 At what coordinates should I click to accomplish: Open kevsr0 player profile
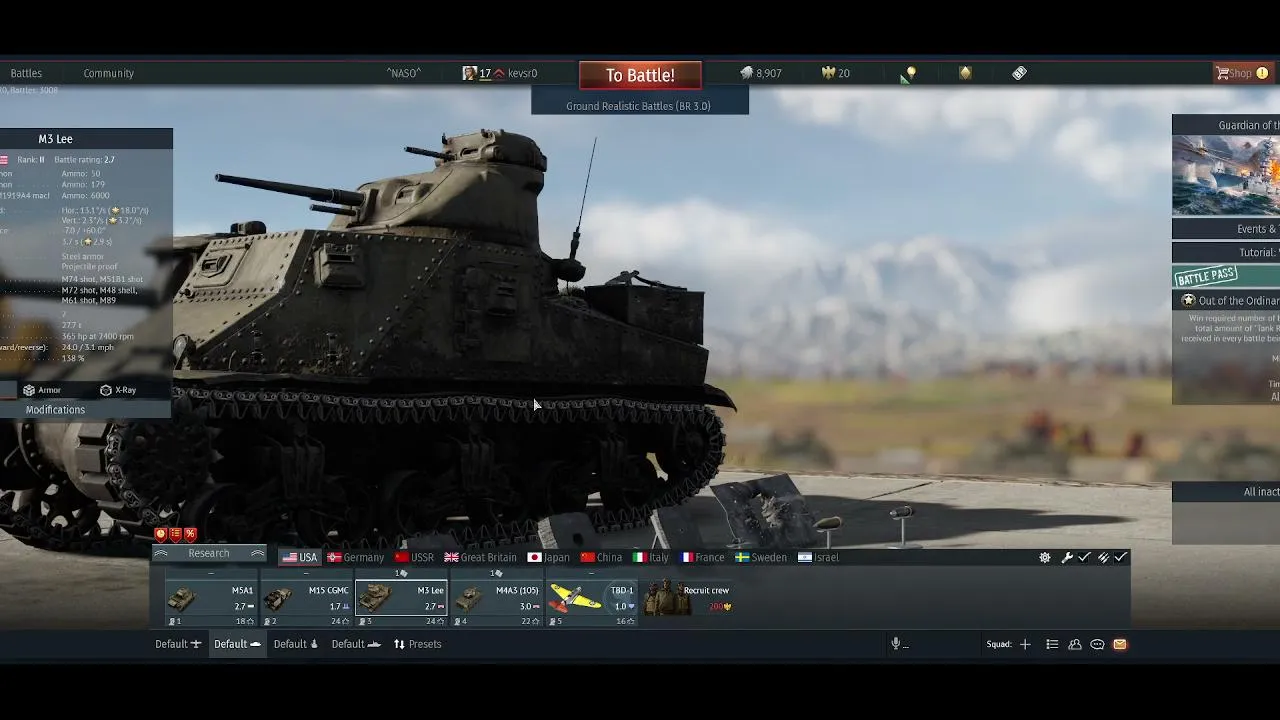click(522, 73)
